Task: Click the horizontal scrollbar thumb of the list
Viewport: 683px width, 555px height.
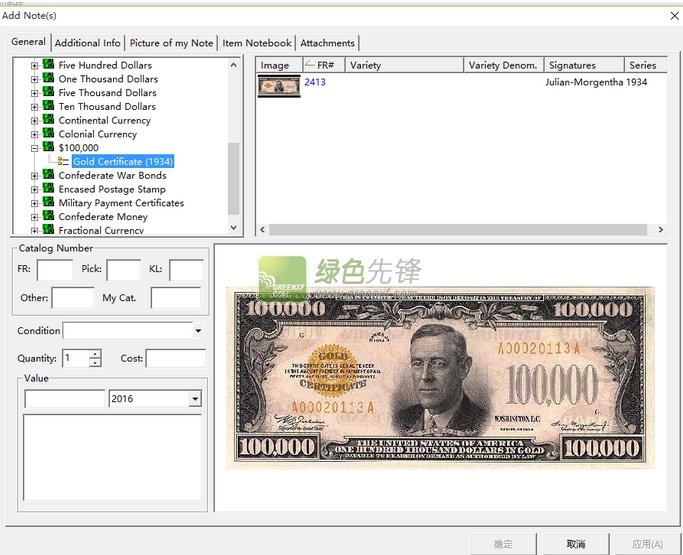Action: coord(457,230)
